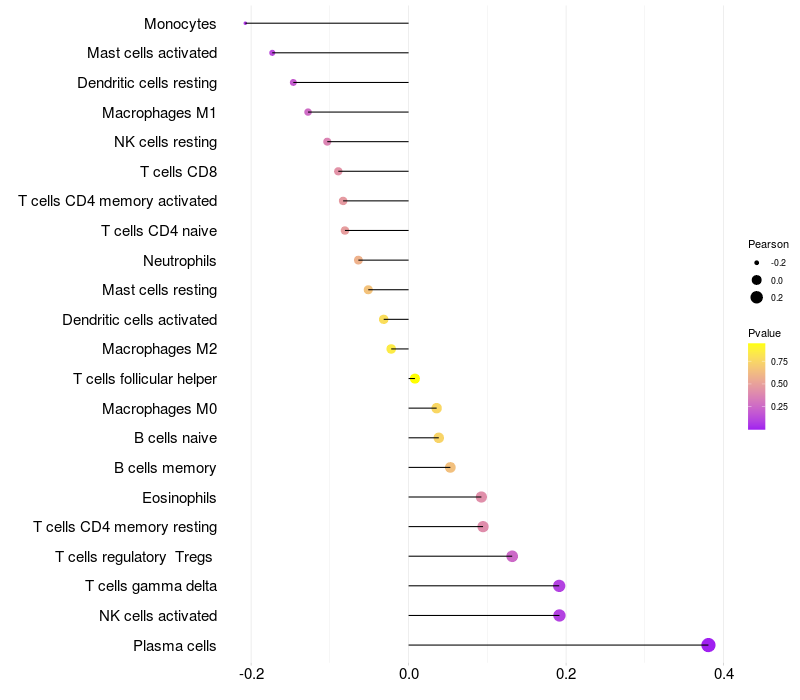Select the NK cells activated marker
This screenshot has width=800, height=700.
pyautogui.click(x=559, y=615)
